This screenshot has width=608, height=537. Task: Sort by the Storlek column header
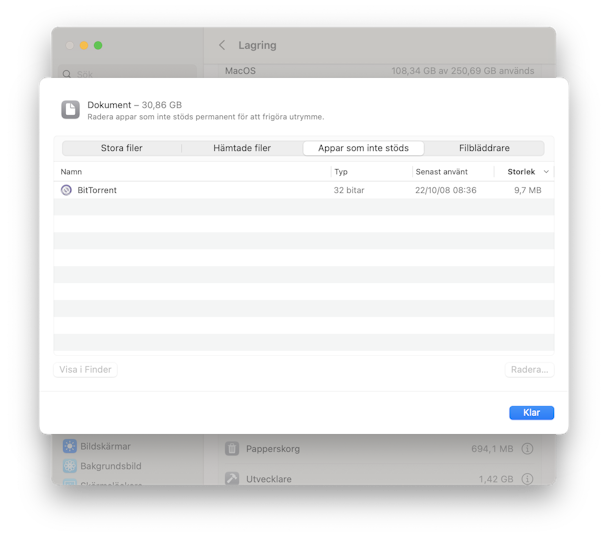tap(521, 172)
